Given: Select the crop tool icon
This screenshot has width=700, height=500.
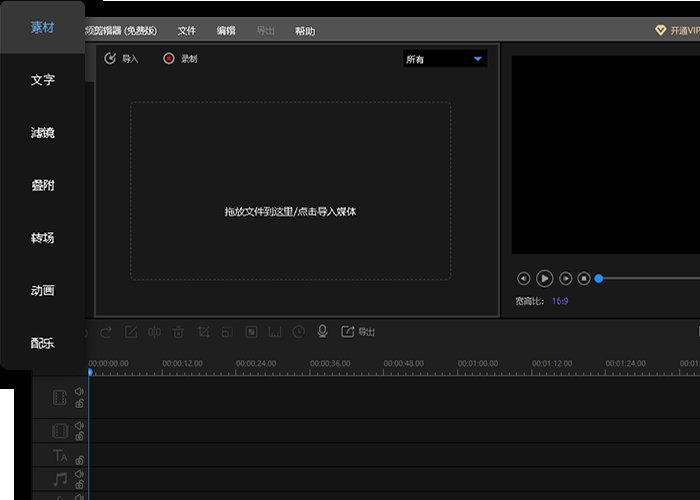Looking at the screenshot, I should coord(203,331).
